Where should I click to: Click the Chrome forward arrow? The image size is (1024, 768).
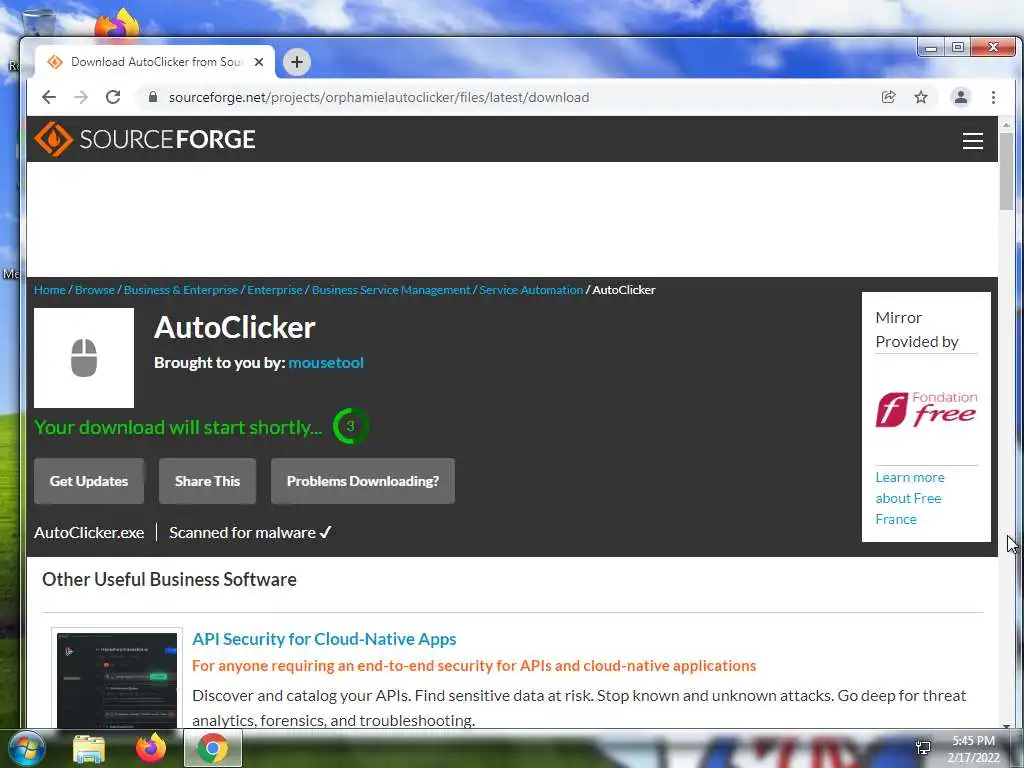(81, 97)
